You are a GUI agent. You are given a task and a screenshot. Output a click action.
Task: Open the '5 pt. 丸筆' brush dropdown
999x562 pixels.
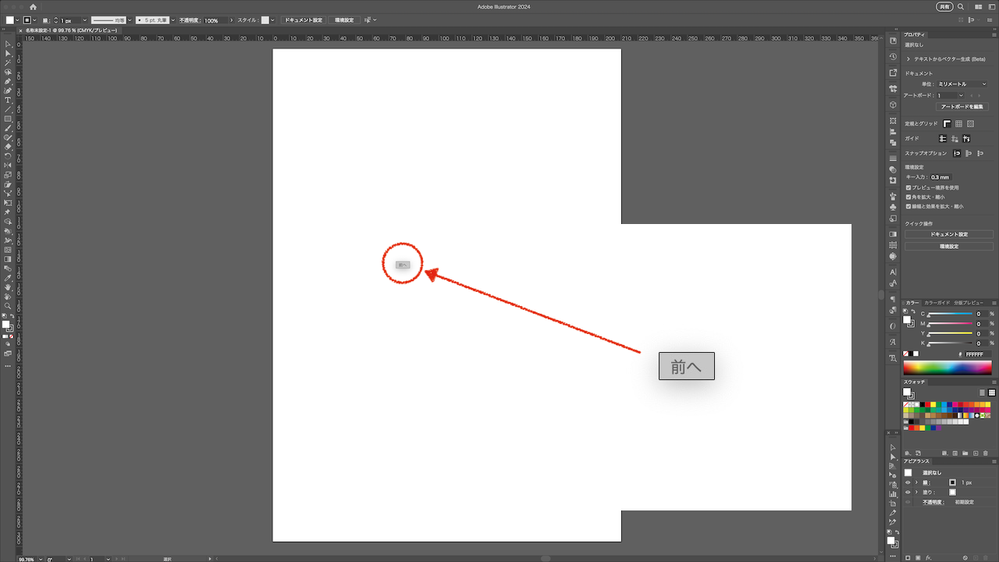[173, 20]
